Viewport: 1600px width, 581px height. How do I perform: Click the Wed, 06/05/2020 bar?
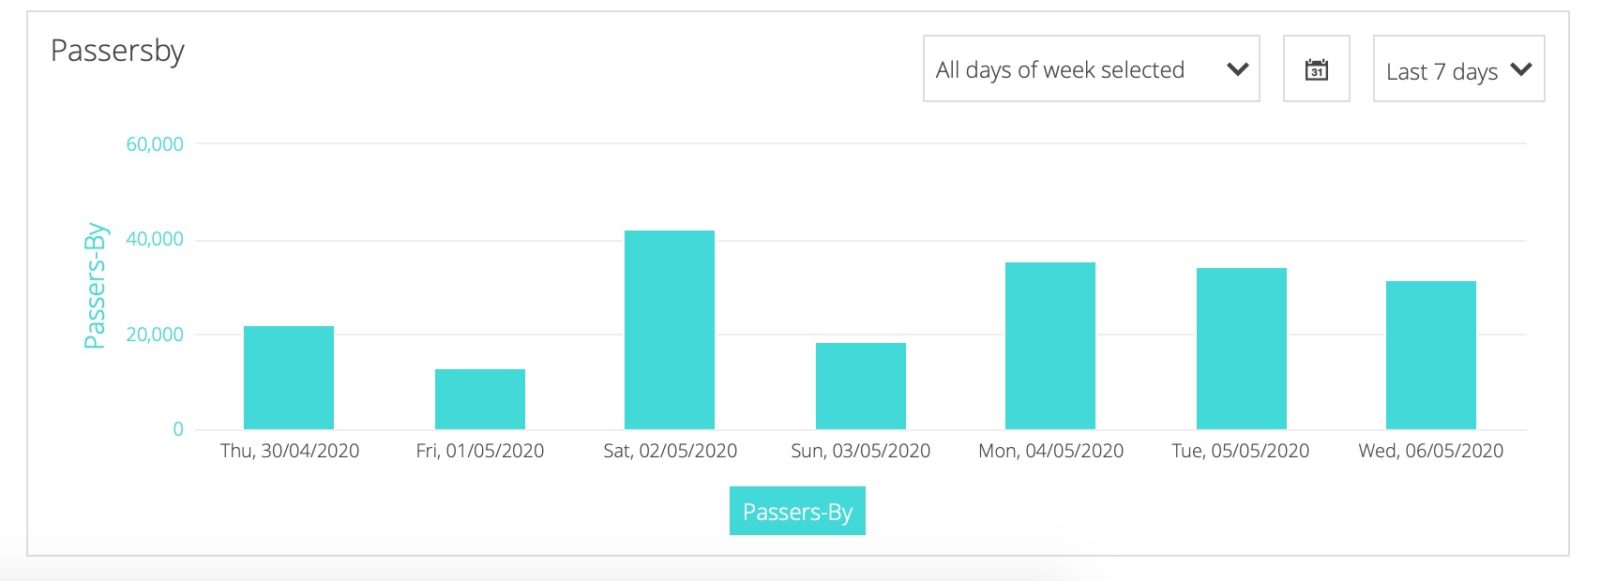click(1431, 355)
